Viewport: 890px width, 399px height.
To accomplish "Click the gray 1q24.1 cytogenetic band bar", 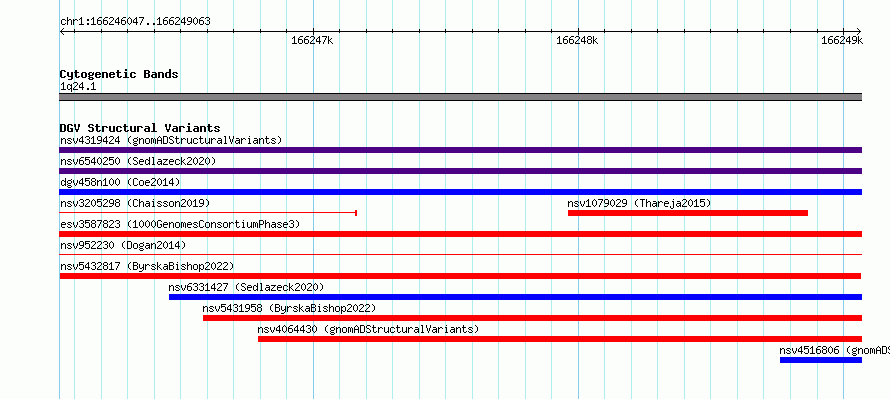I will click(460, 97).
